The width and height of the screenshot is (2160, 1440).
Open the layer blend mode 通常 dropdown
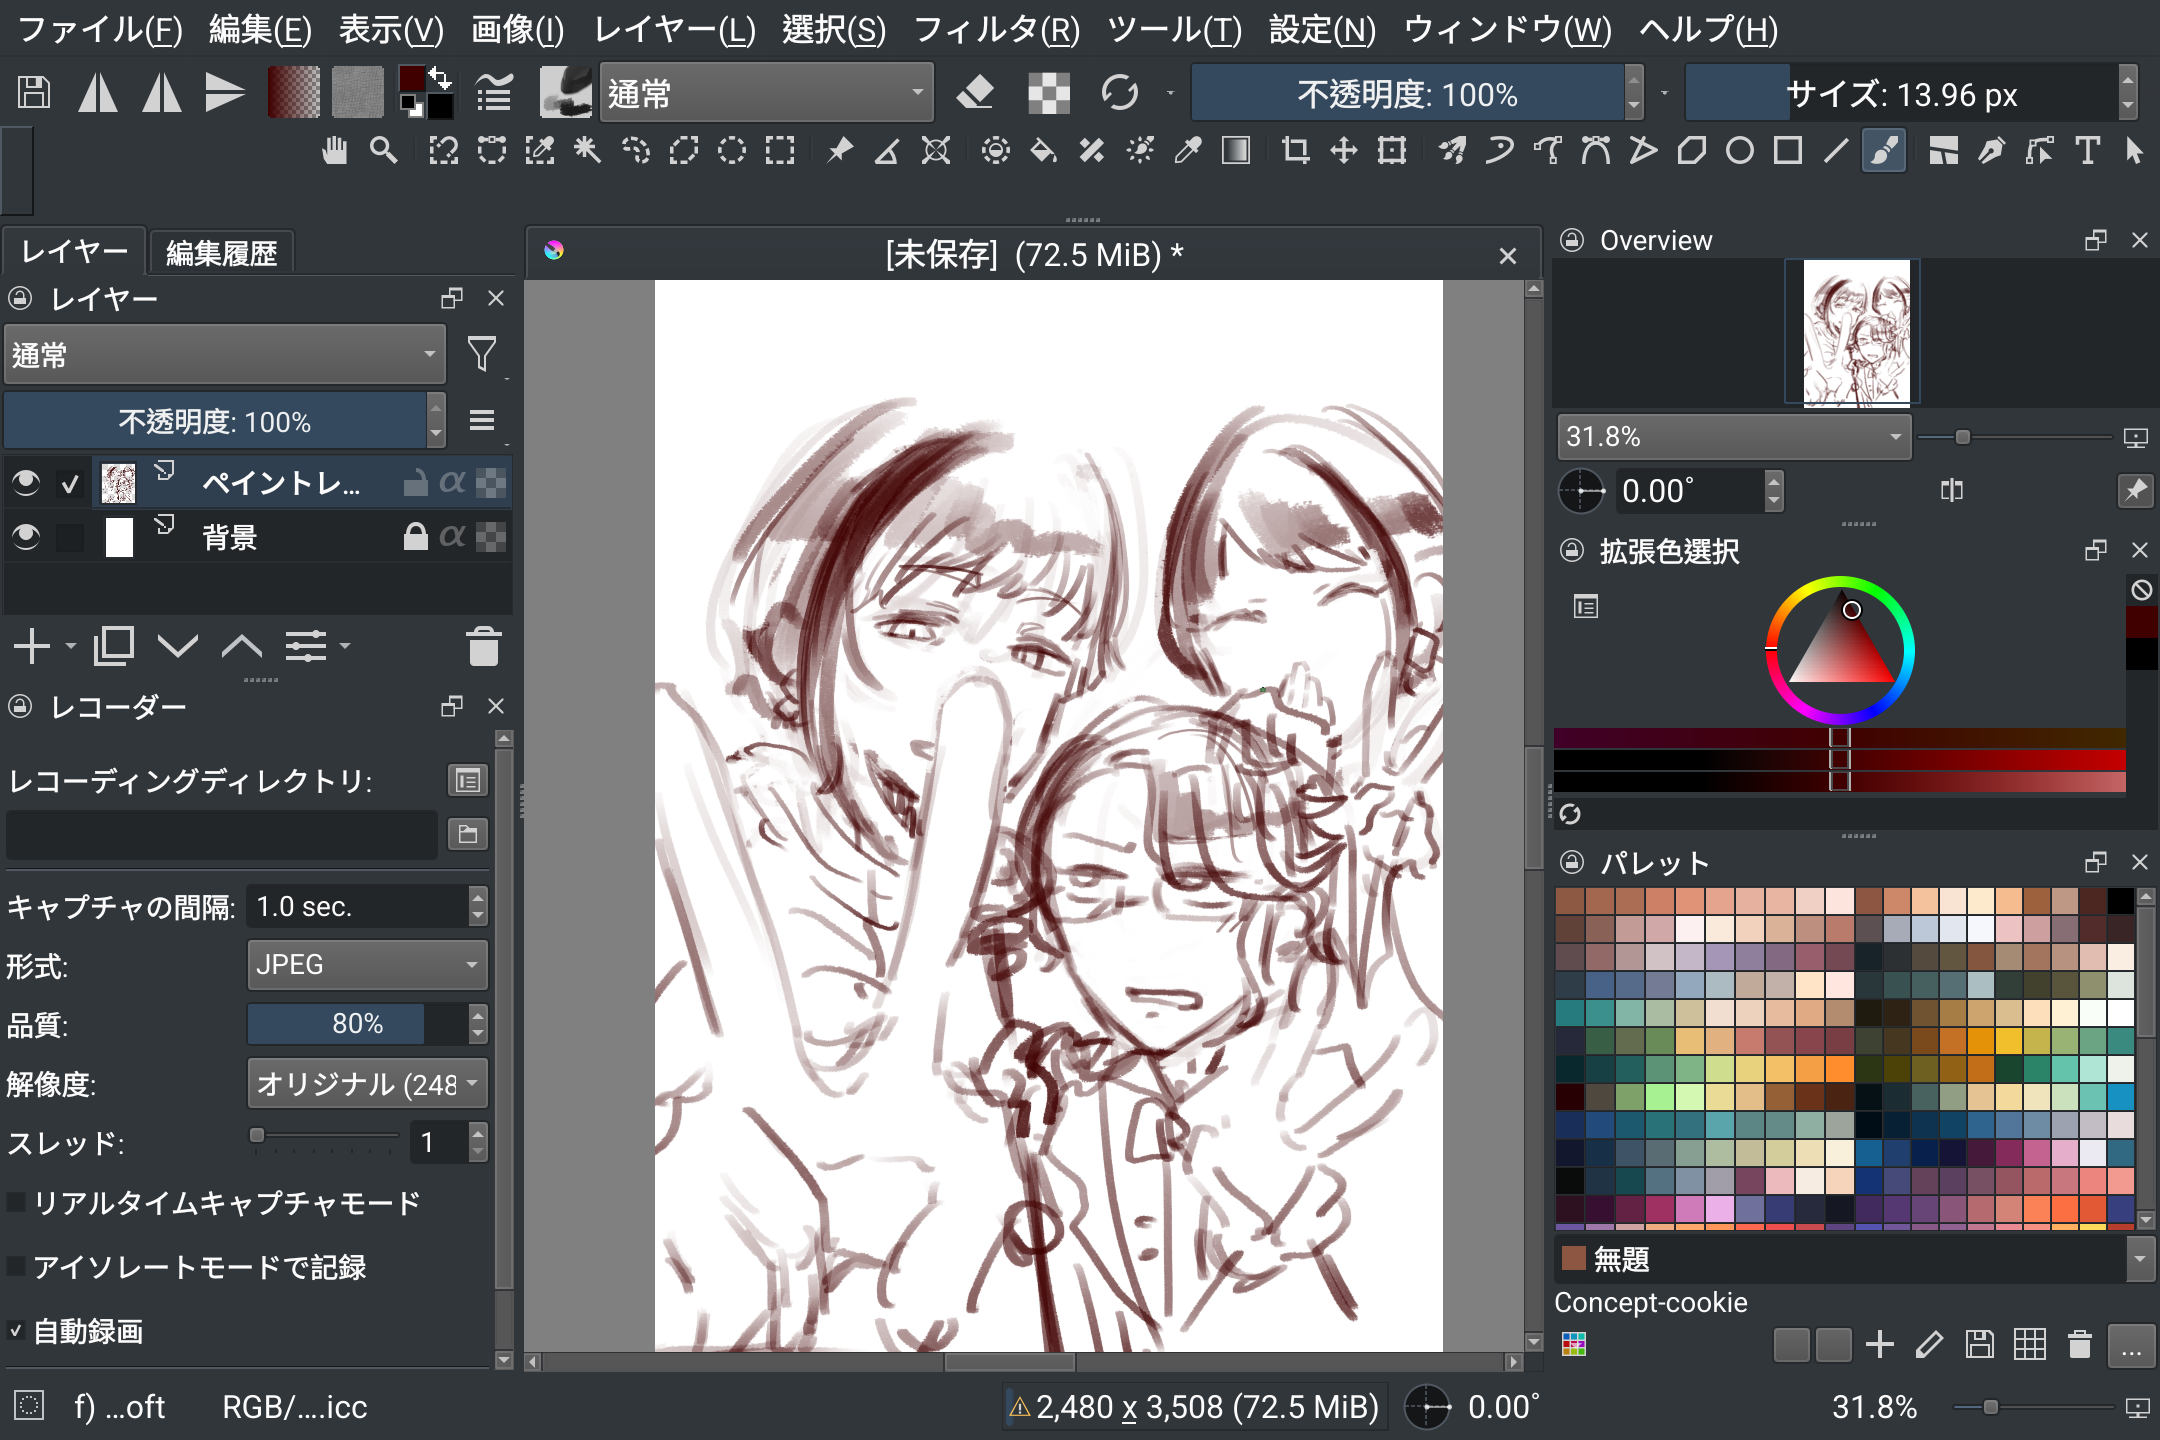click(x=224, y=355)
